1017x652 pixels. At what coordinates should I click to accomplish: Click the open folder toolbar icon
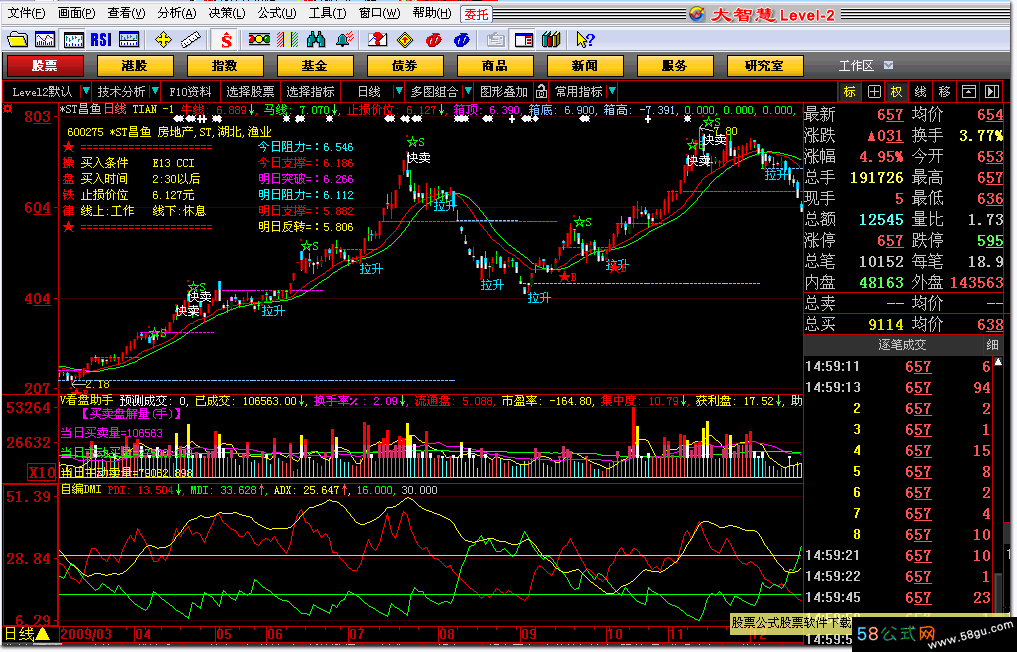18,40
